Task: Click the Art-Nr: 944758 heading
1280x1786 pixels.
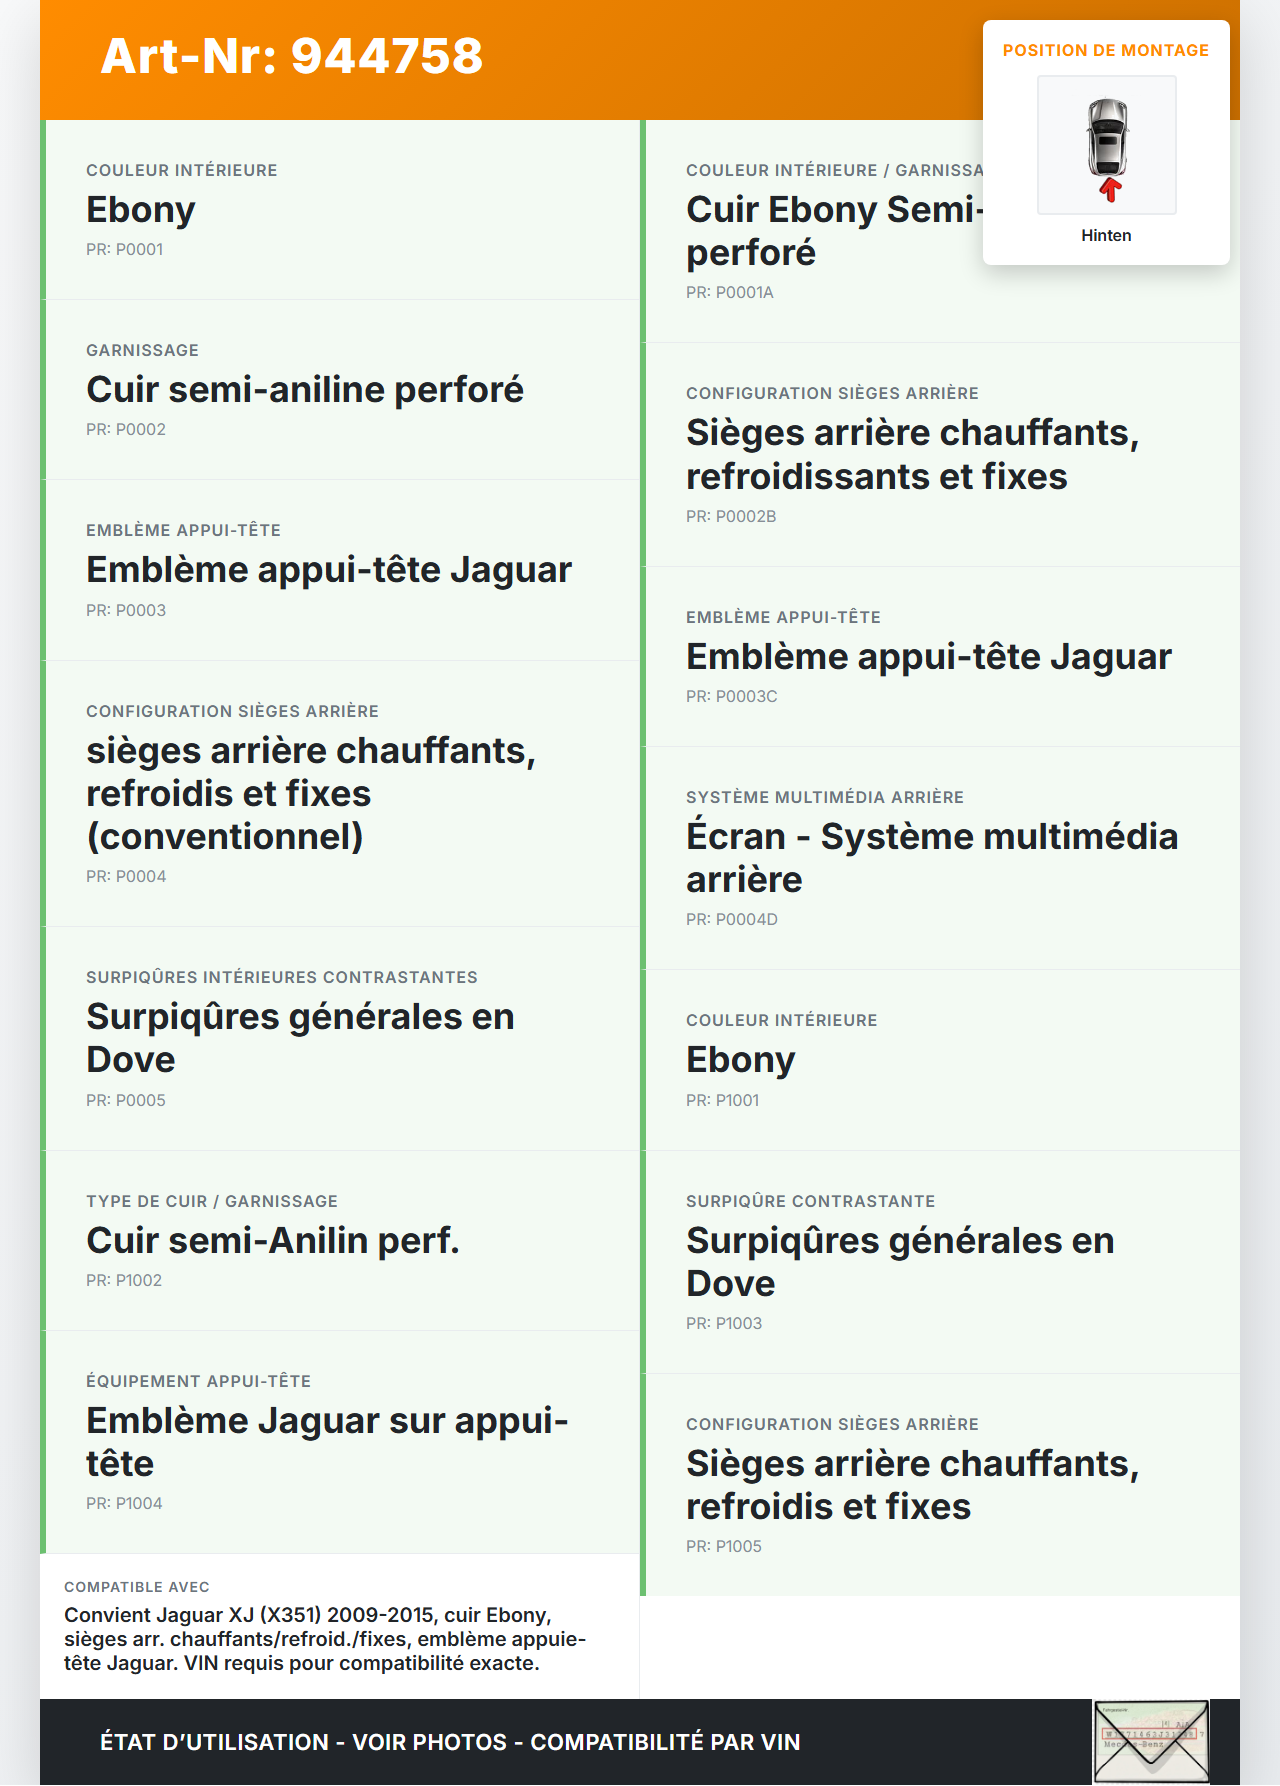Action: (x=292, y=56)
